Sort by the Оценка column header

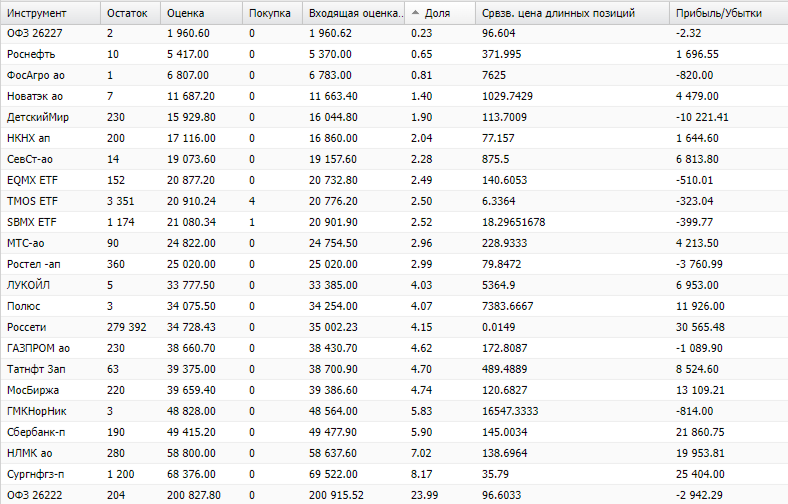tap(201, 13)
